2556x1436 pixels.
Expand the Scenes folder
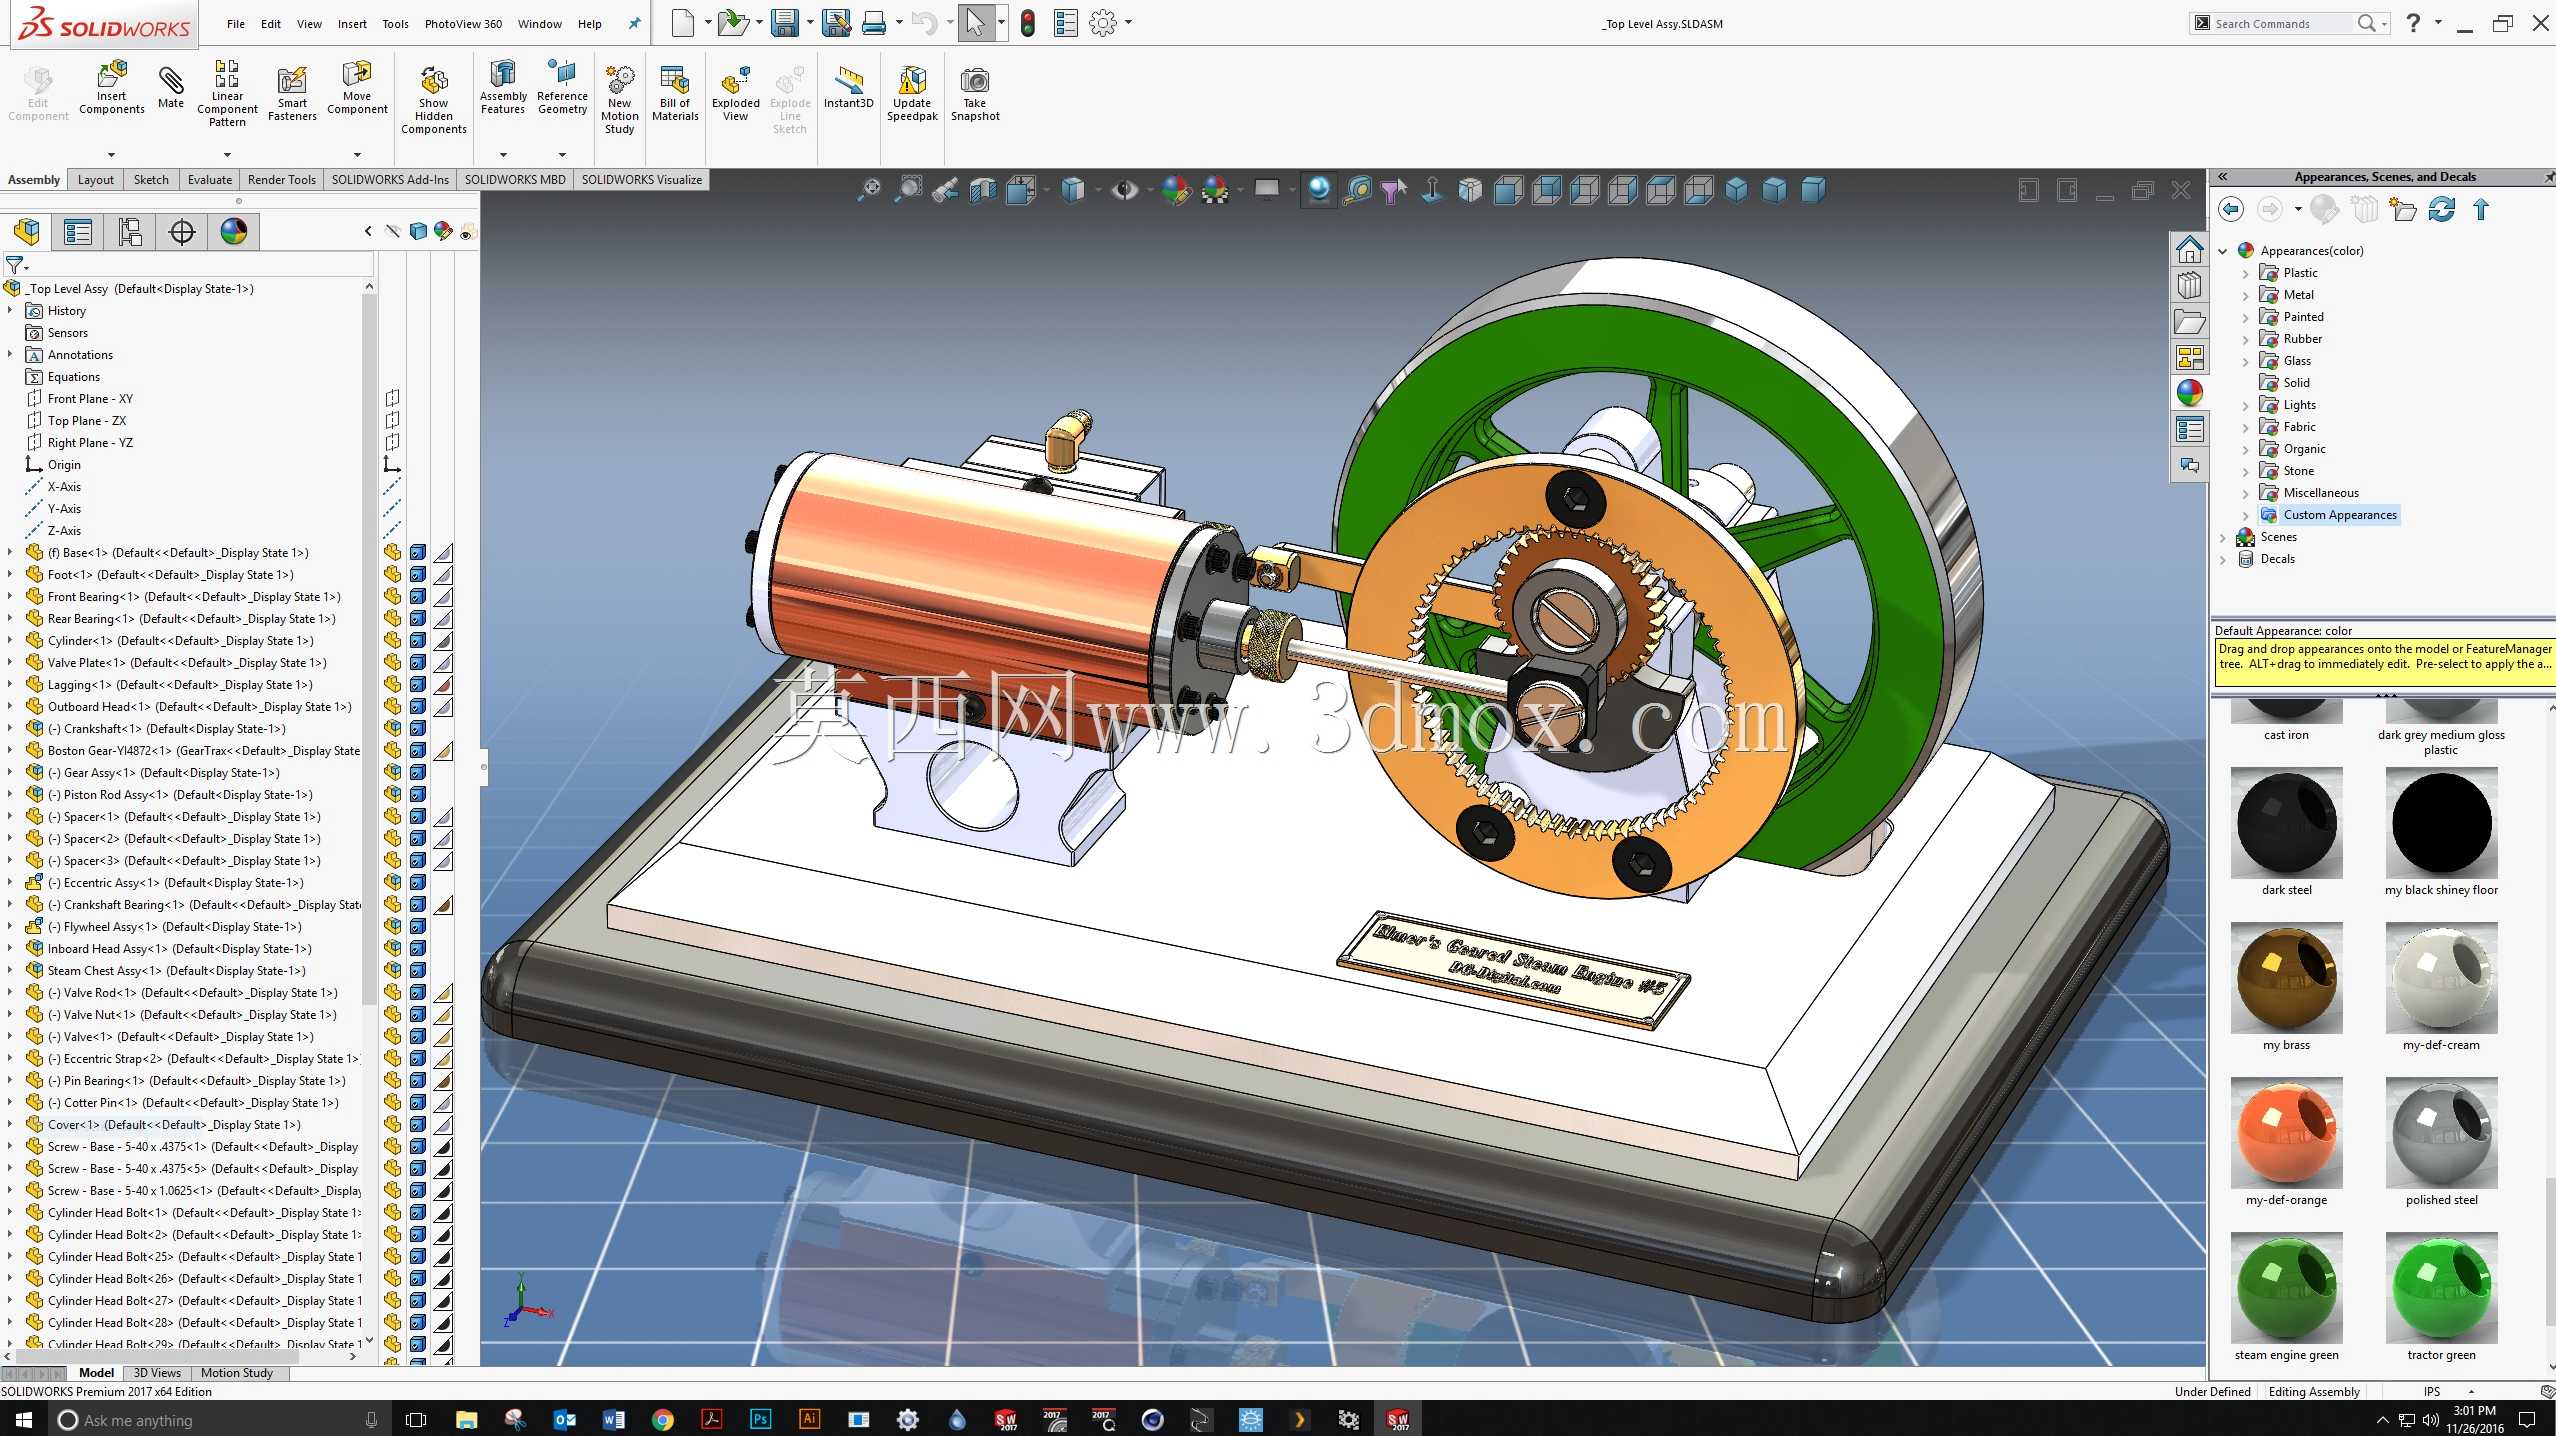coord(2222,537)
